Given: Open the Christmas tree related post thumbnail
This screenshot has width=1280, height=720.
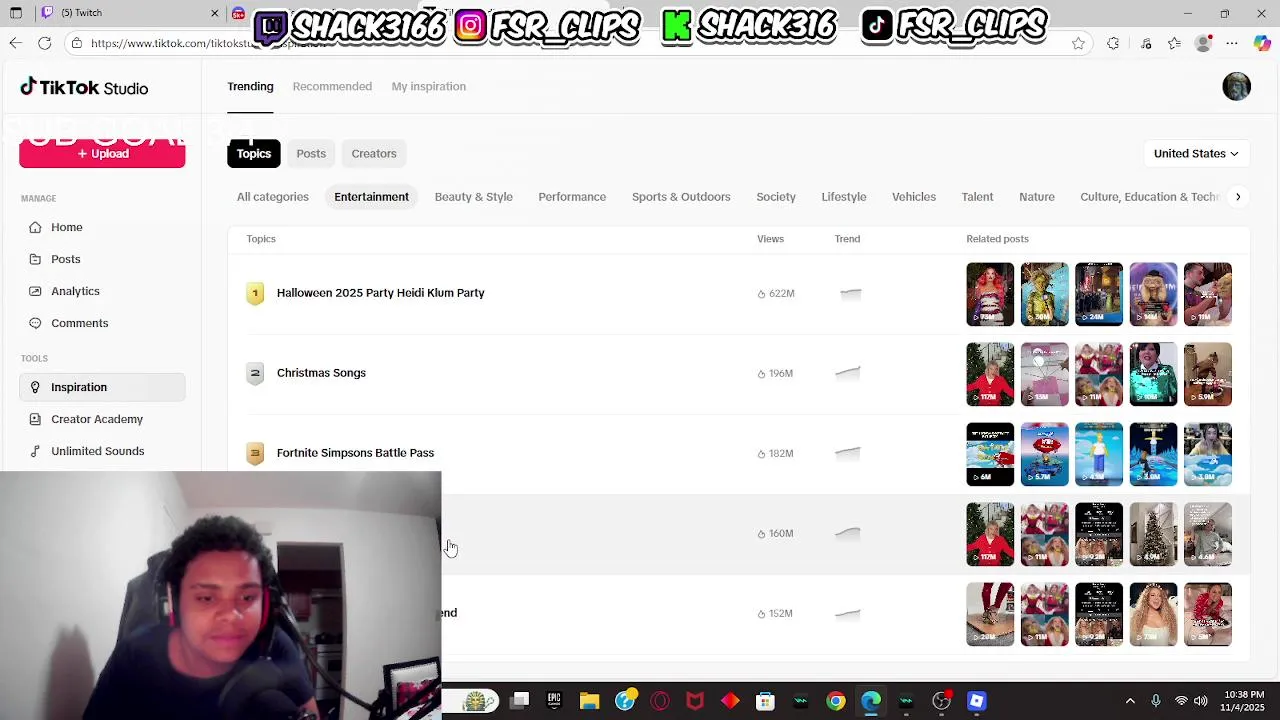Looking at the screenshot, I should pyautogui.click(x=1153, y=534).
